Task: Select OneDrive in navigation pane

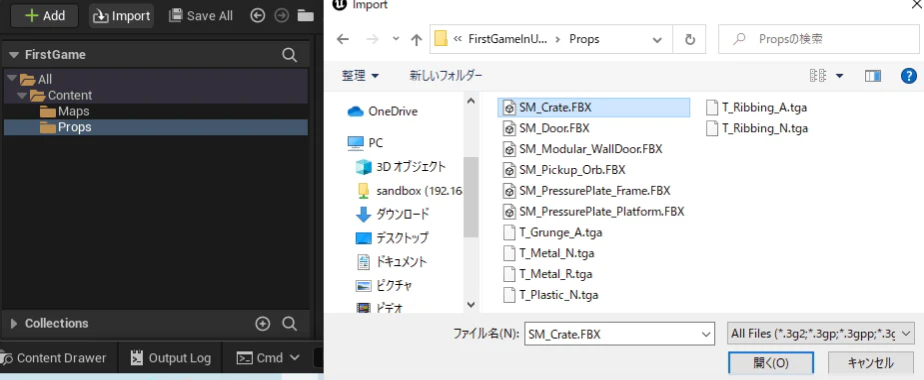Action: point(392,111)
